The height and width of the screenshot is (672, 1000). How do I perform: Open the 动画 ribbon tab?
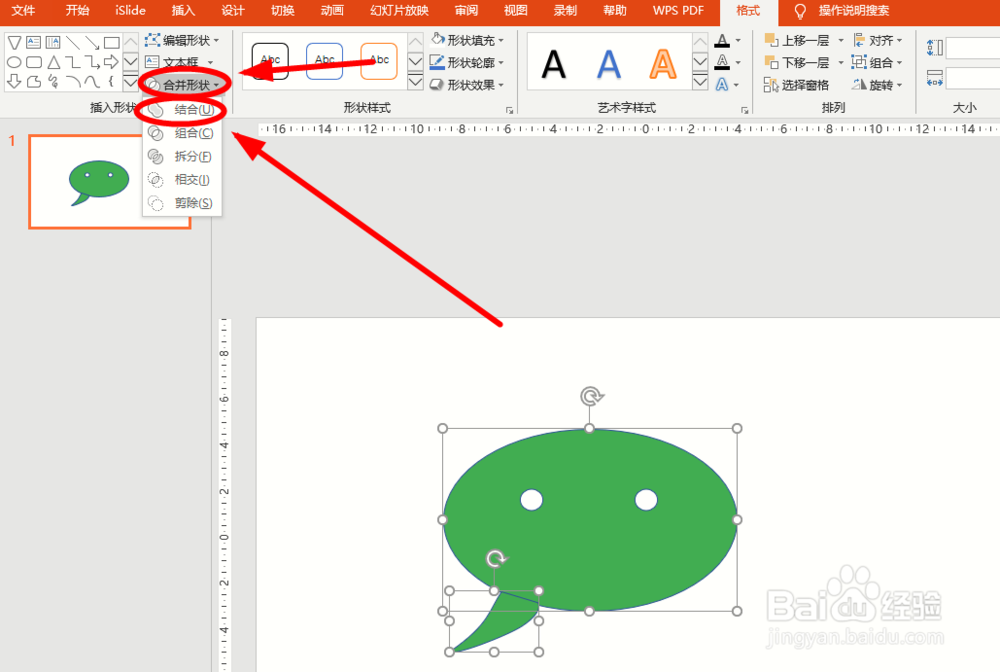332,11
